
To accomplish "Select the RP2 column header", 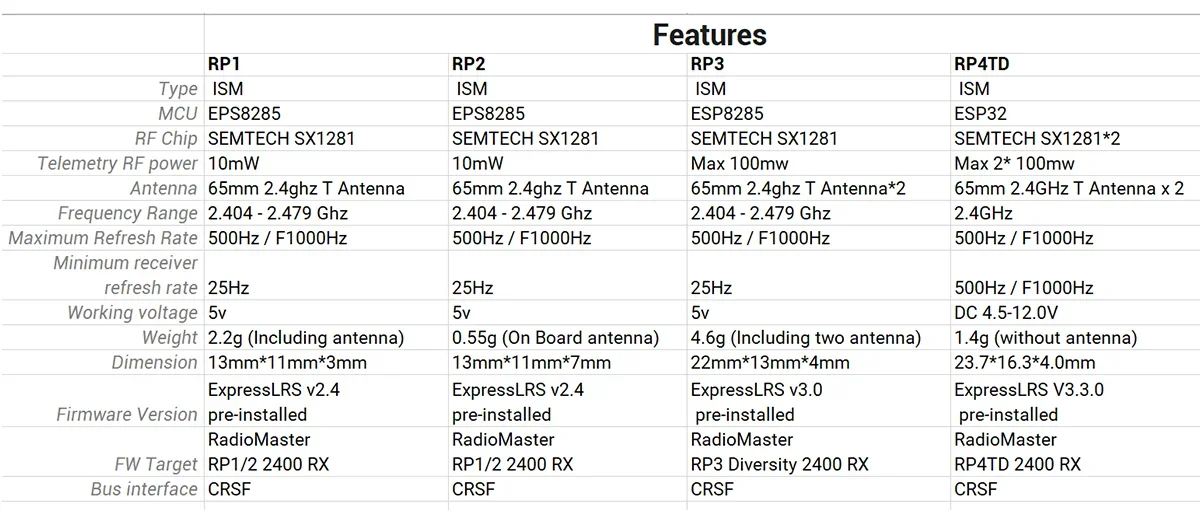I will point(469,64).
